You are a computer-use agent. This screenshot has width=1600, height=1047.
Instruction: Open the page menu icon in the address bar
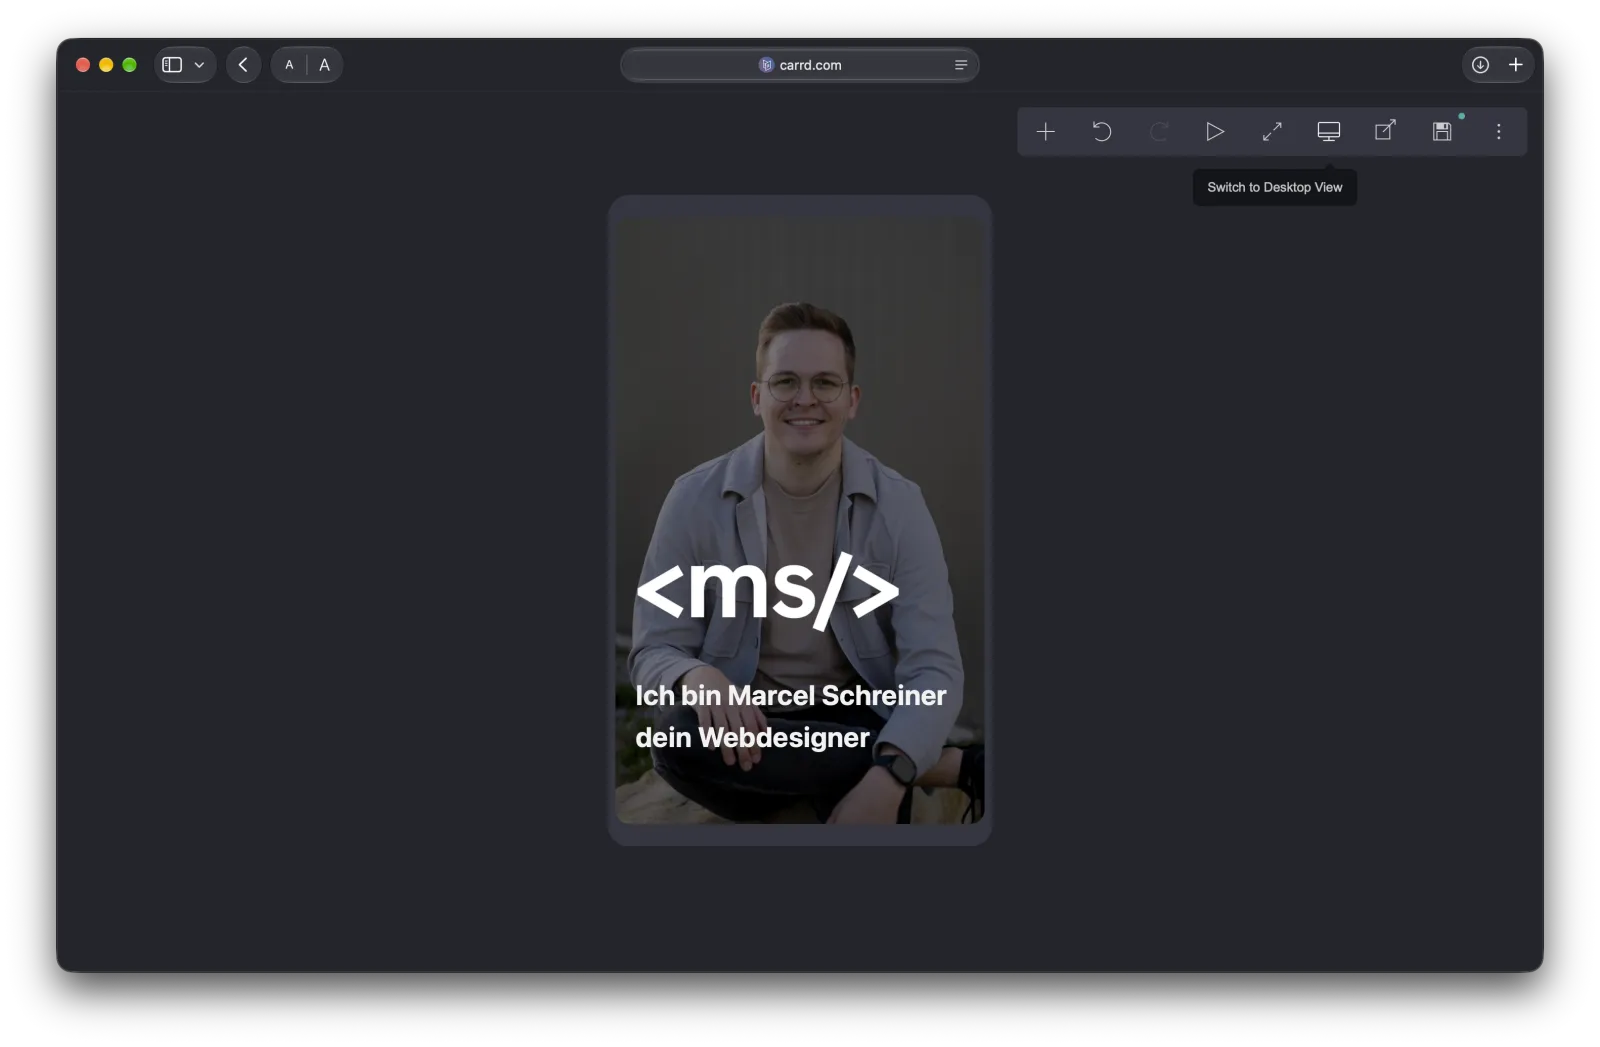[961, 65]
